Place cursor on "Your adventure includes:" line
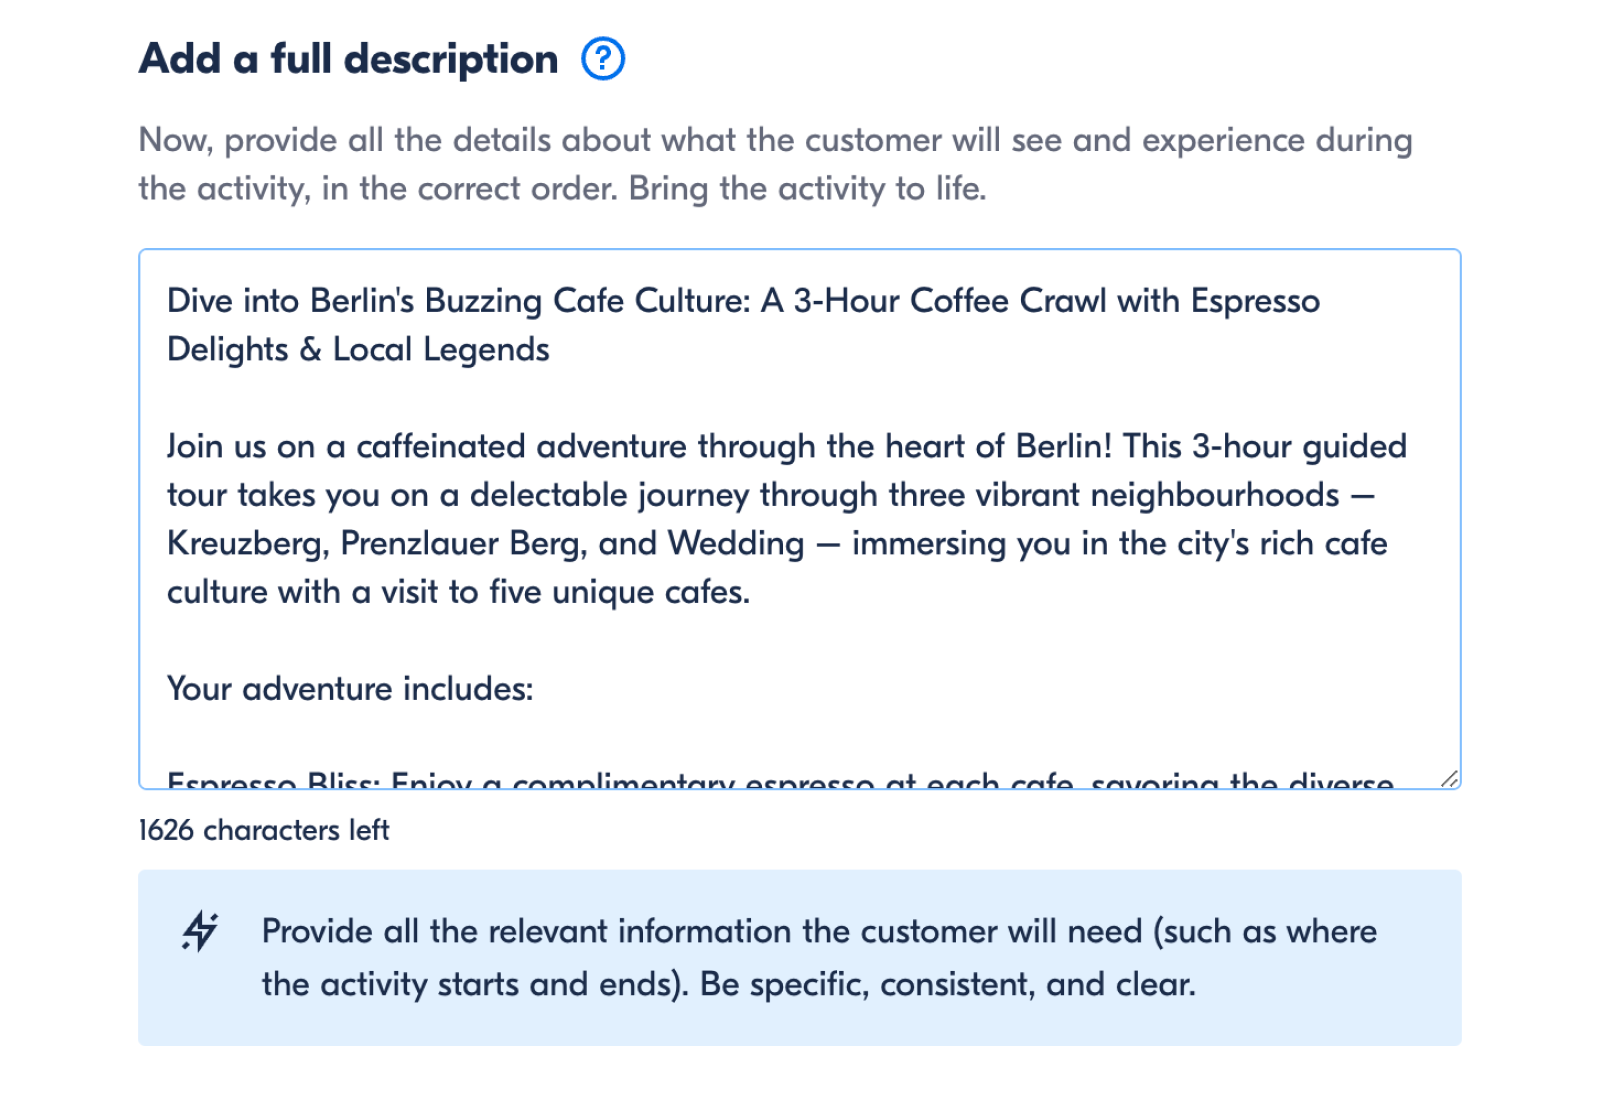The height and width of the screenshot is (1100, 1600). (350, 689)
